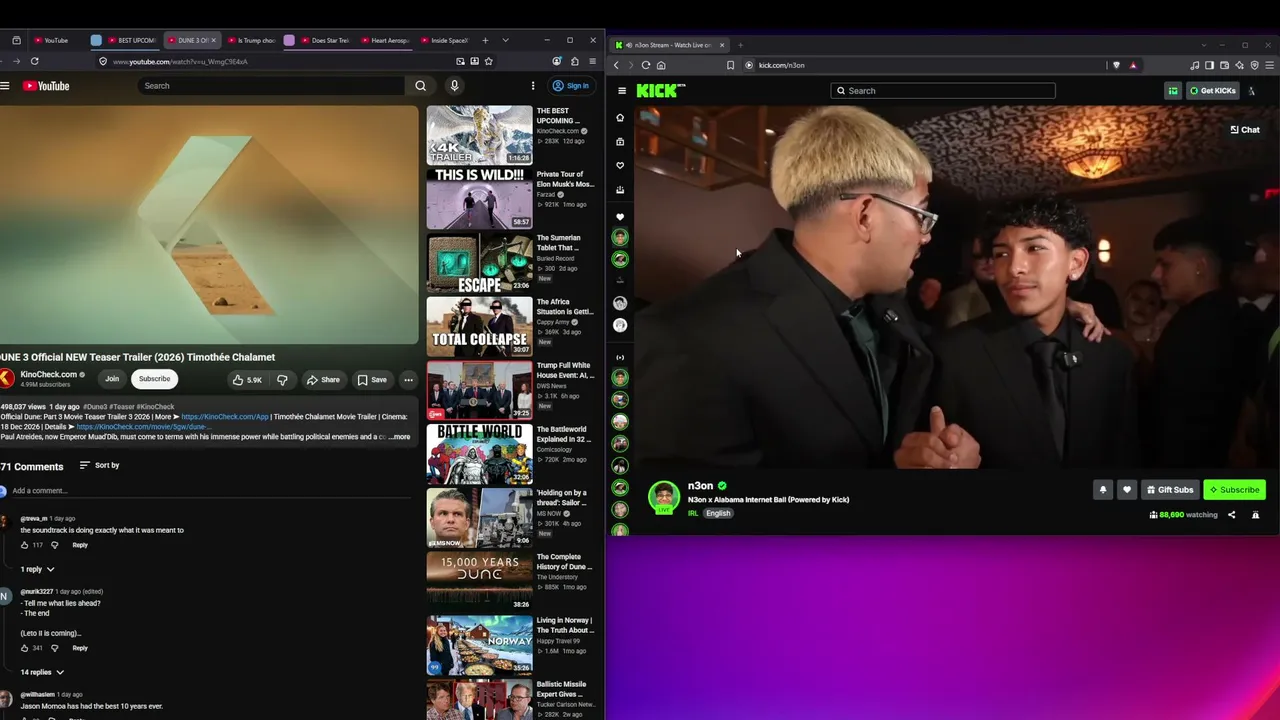Open Kick sidebar hamburger menu
Viewport: 1280px width, 720px height.
click(x=621, y=91)
